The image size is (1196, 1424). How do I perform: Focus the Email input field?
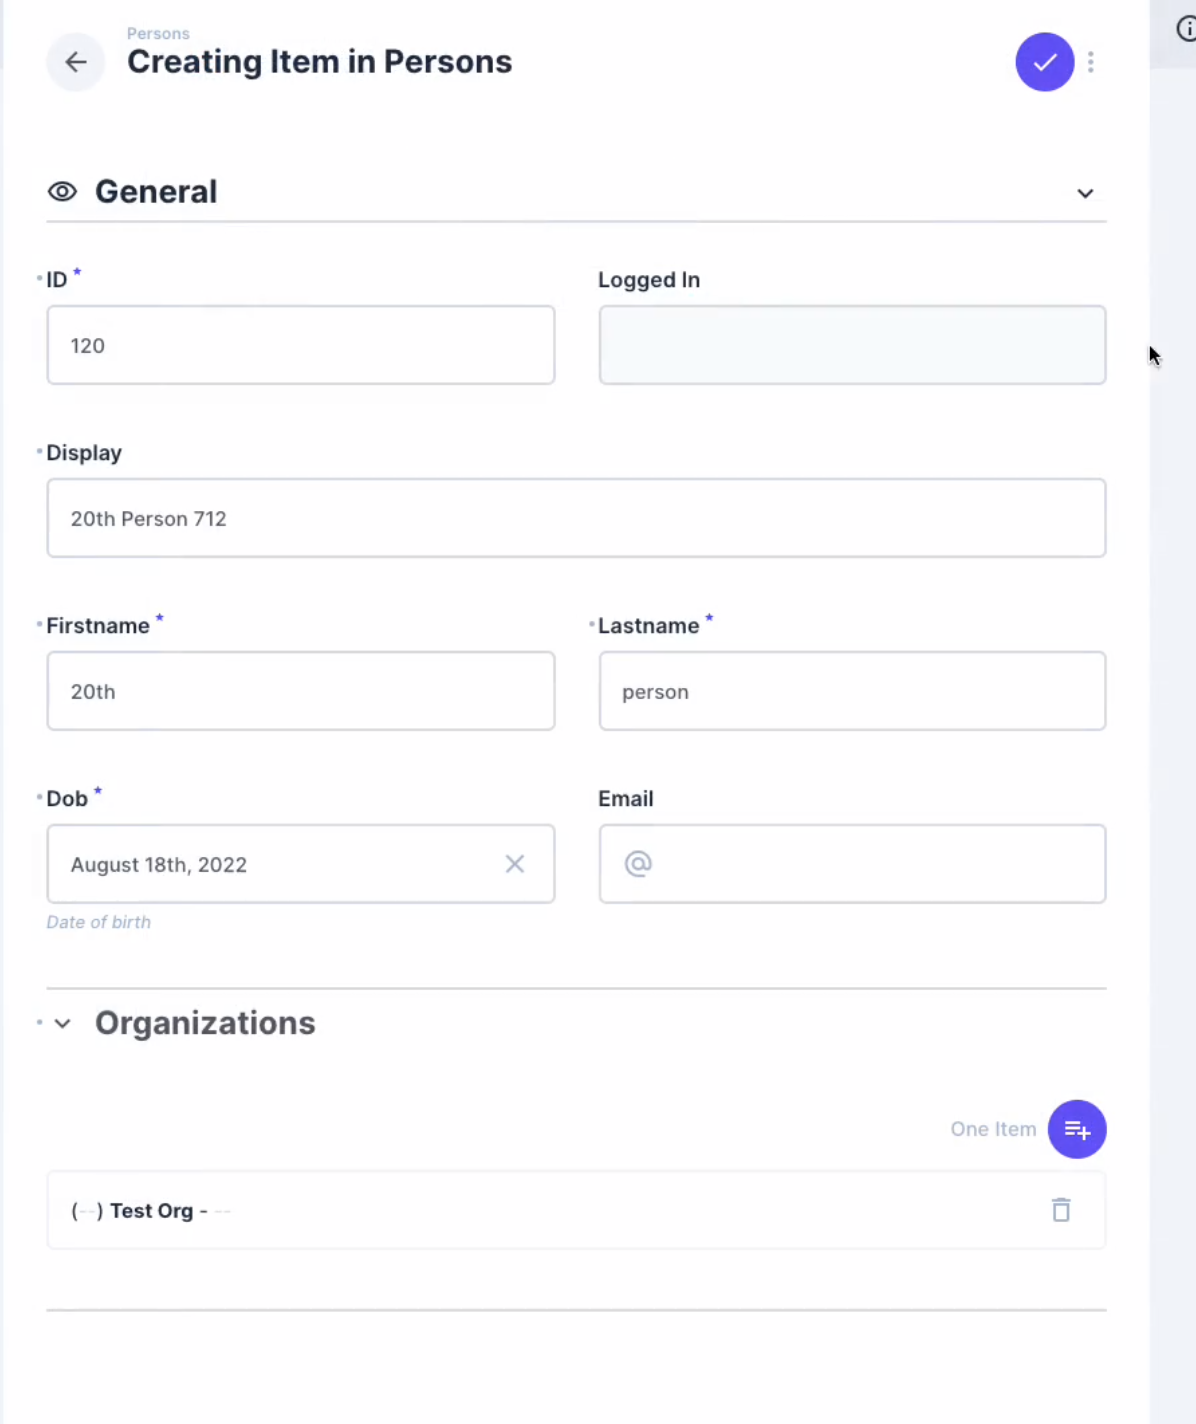click(x=852, y=864)
